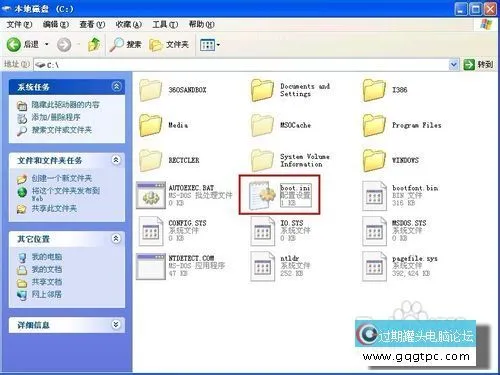Open the 查看 (View) menu
The height and width of the screenshot is (375, 500).
click(92, 24)
